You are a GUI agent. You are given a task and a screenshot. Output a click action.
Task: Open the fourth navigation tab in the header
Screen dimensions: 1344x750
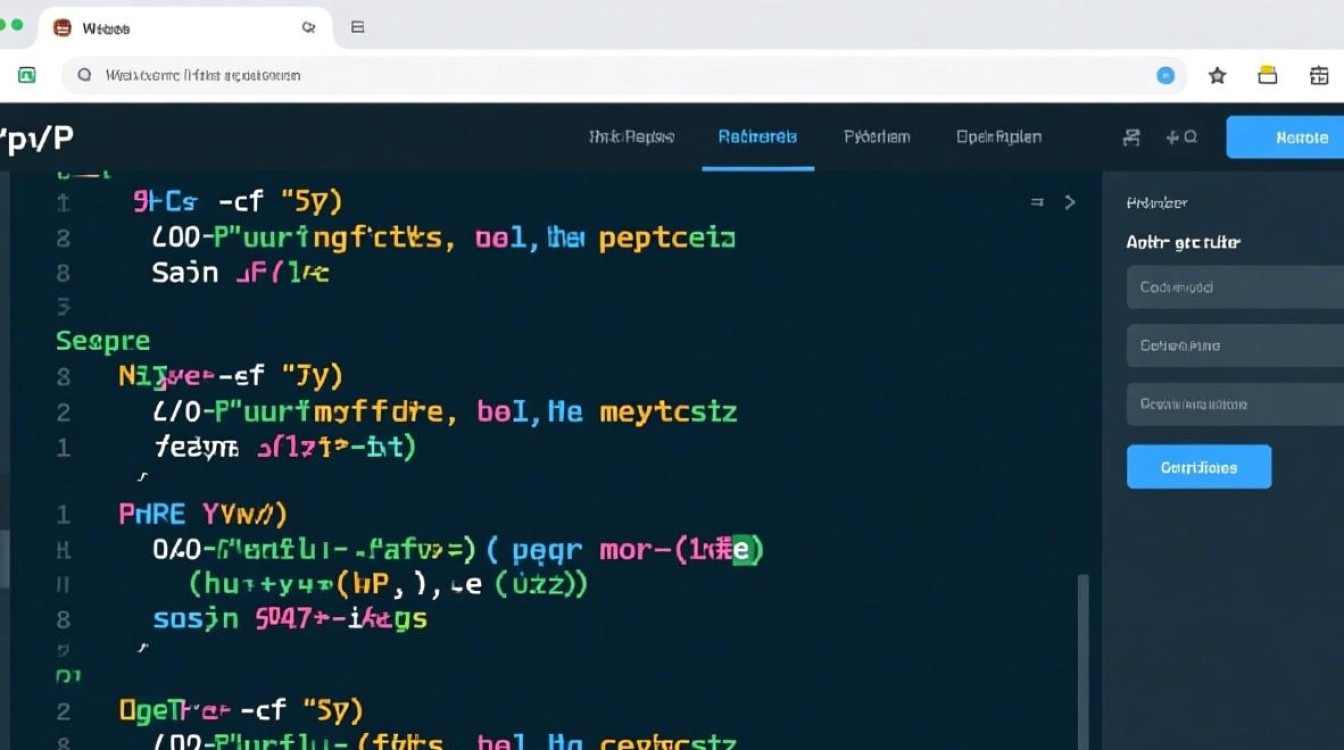[x=998, y=137]
